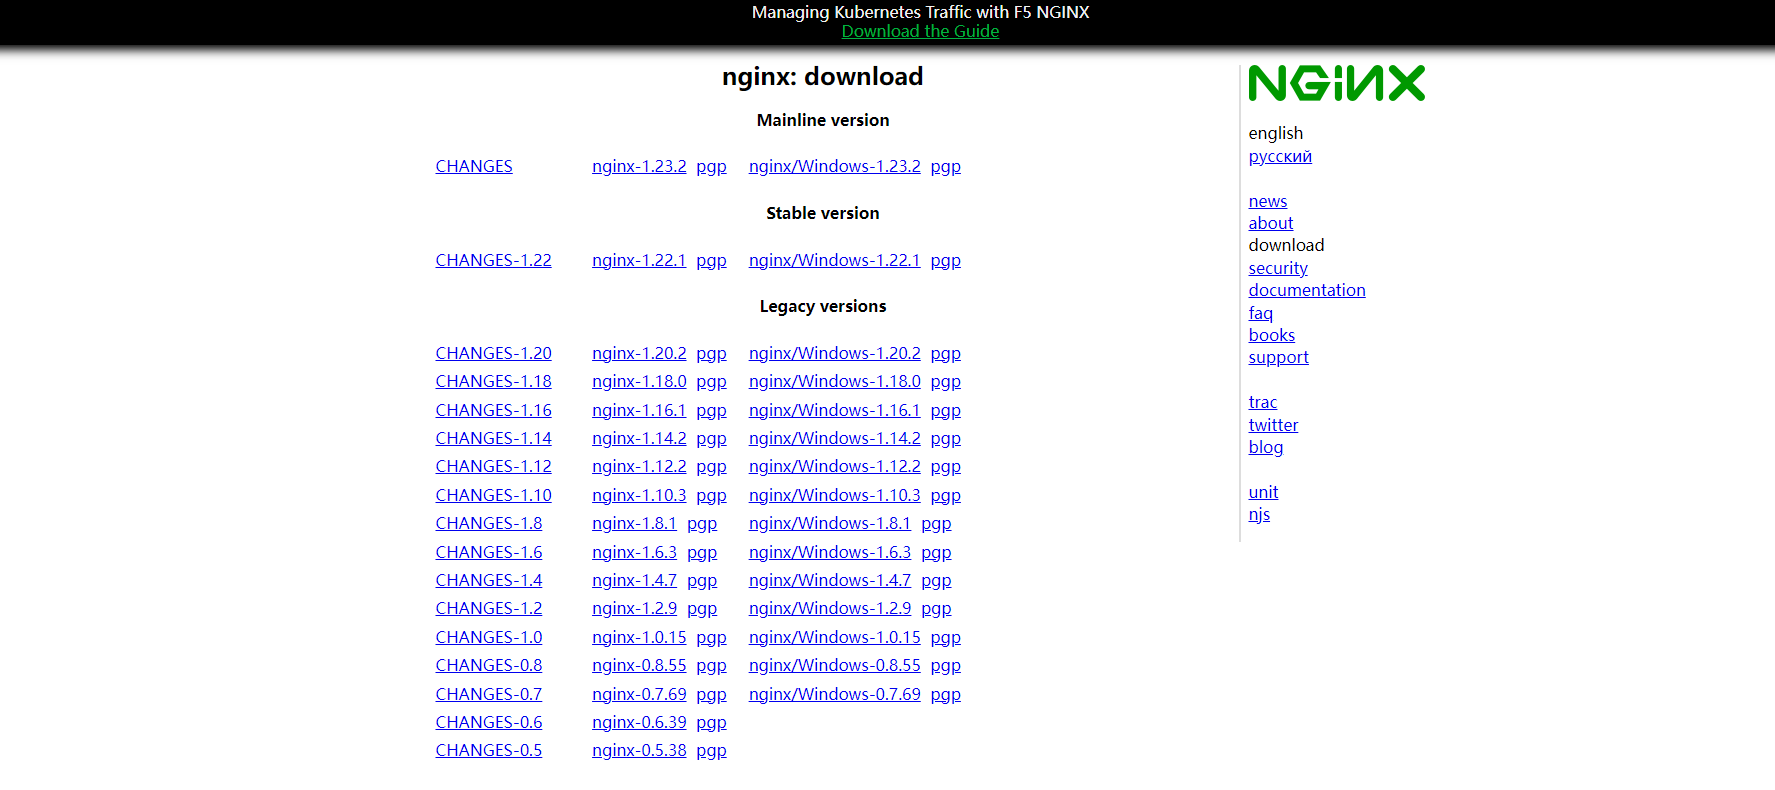Open the twitter link

[1273, 425]
